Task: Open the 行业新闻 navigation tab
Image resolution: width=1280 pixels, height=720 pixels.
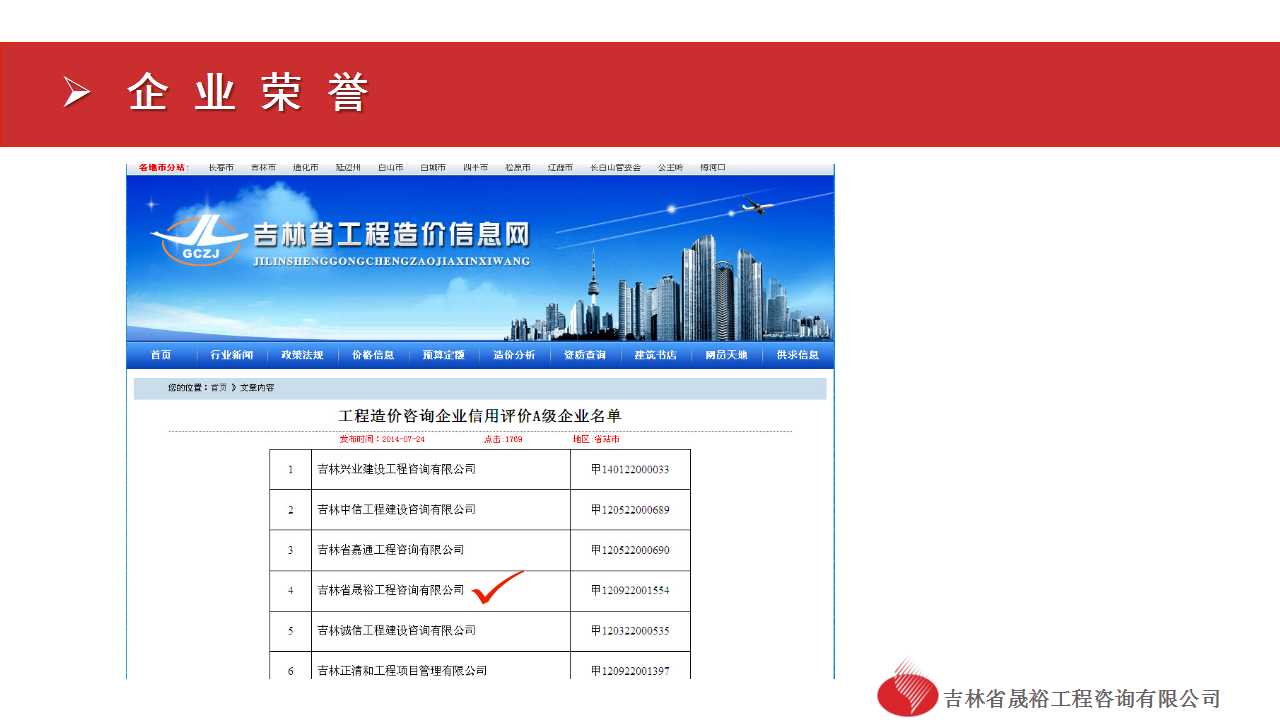Action: pyautogui.click(x=232, y=355)
